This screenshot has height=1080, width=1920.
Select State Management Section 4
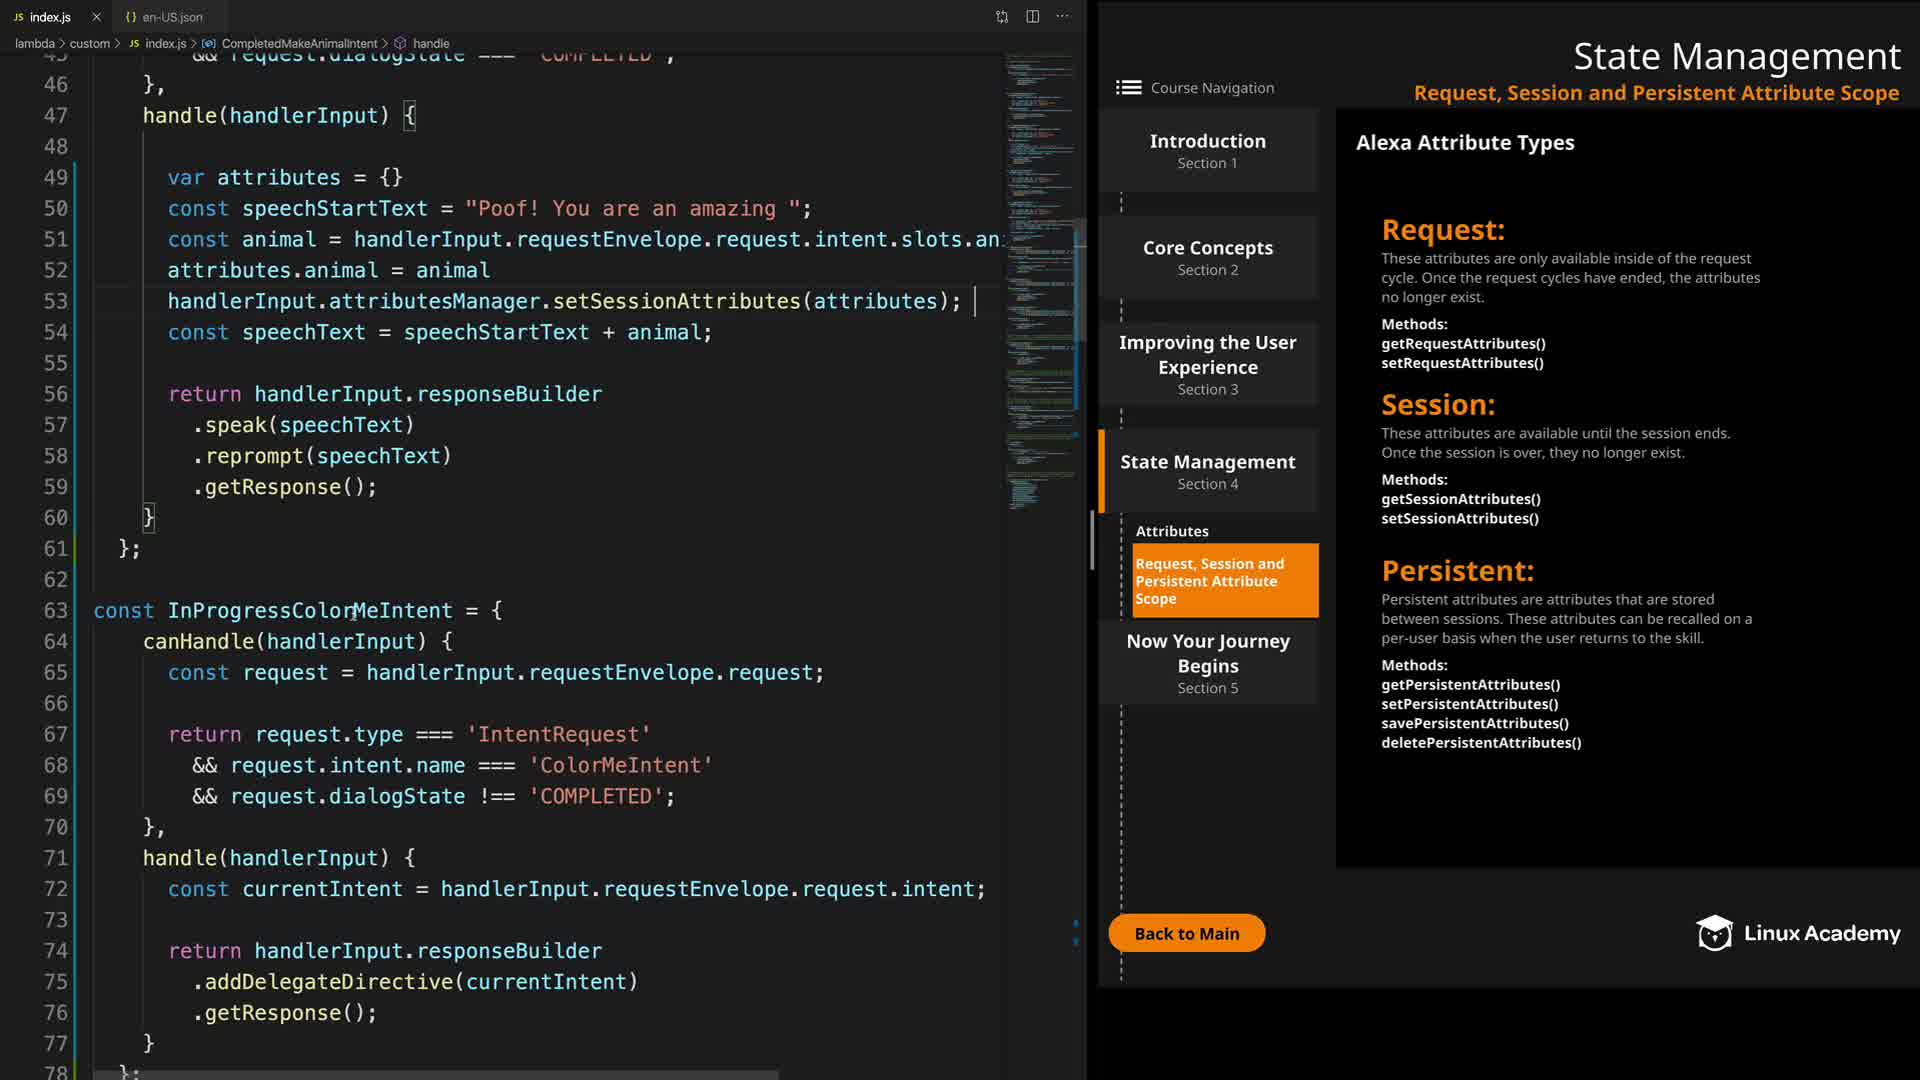[1207, 471]
